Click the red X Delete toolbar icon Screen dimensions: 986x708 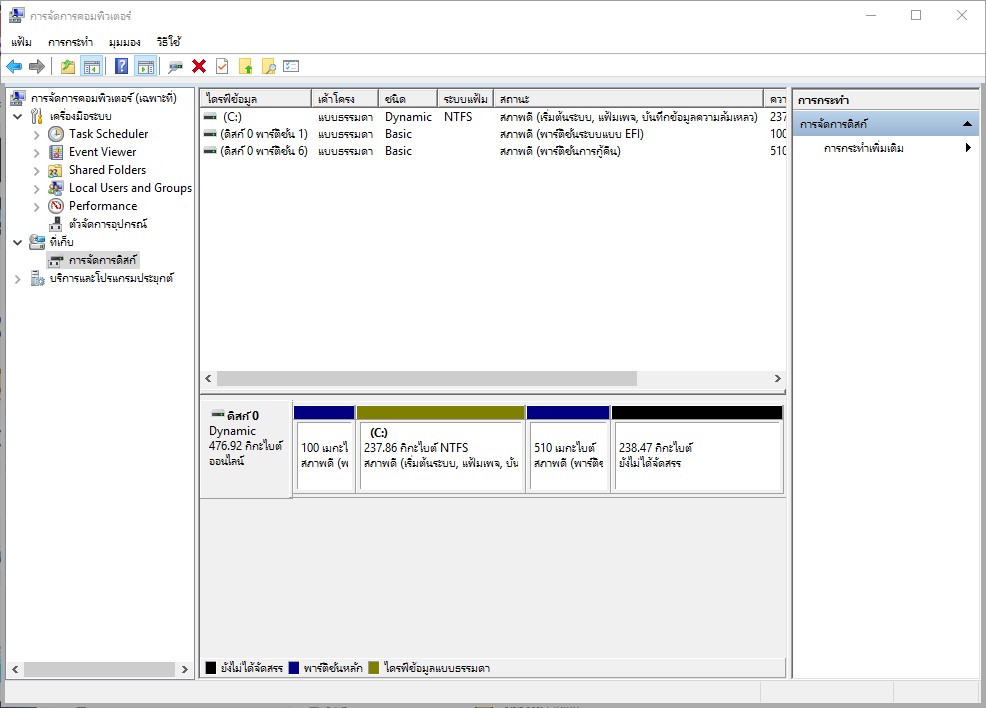[199, 66]
